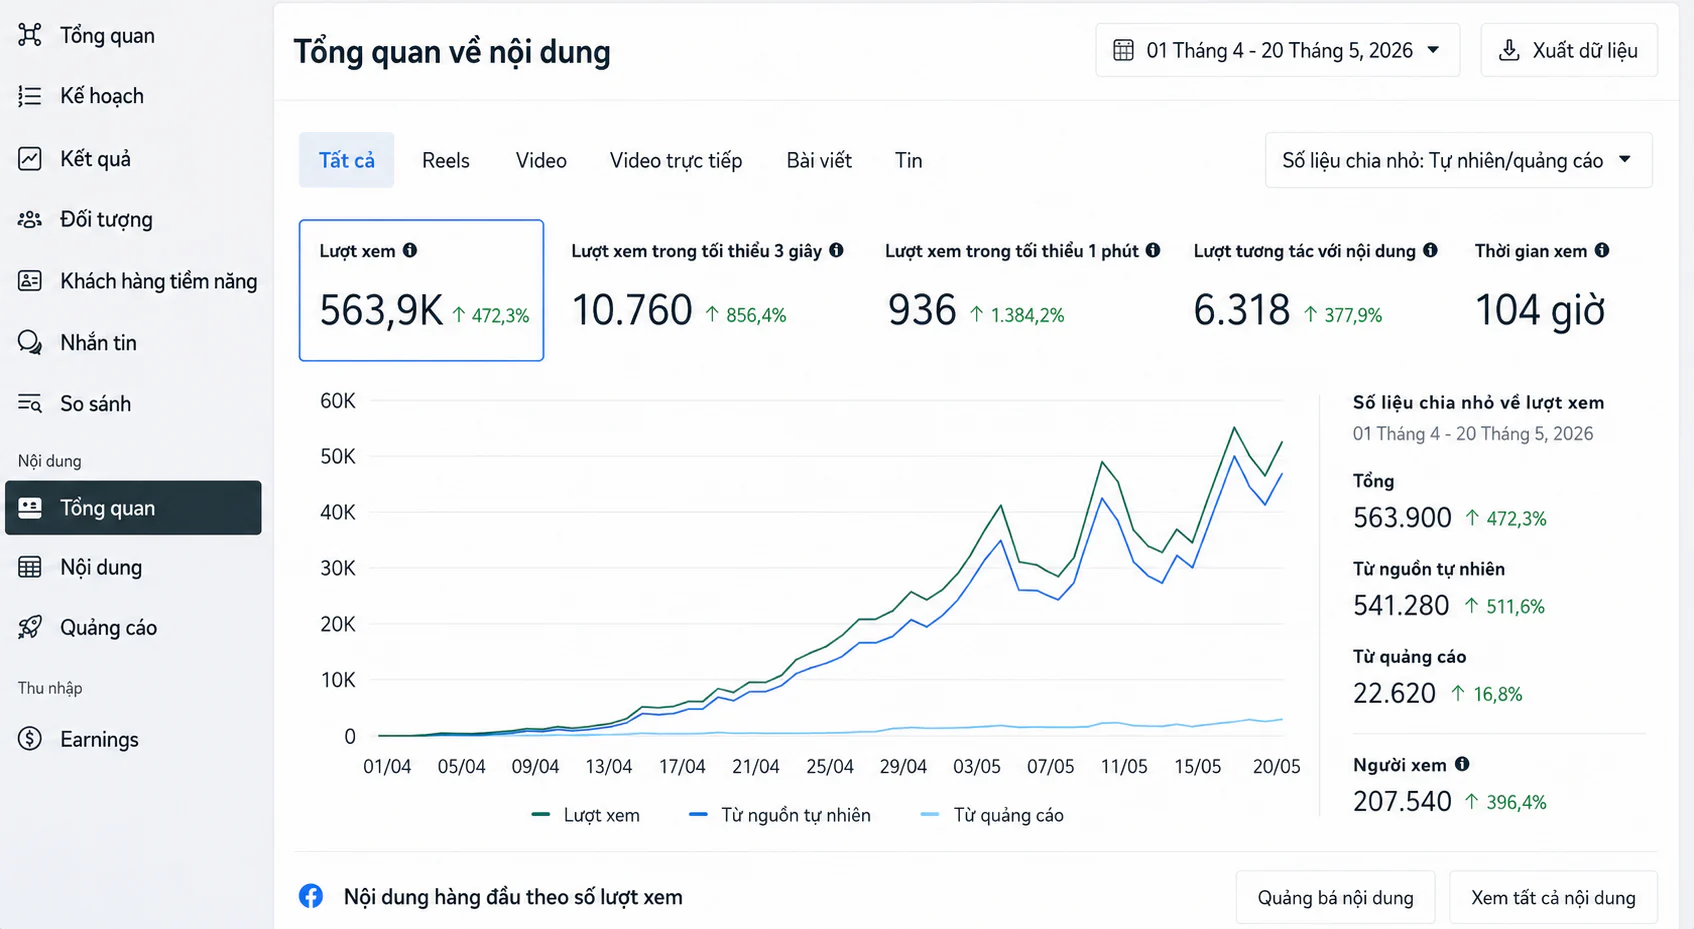Screen dimensions: 1694x929
Task: Click the Đối tượng people icon
Action: pyautogui.click(x=30, y=219)
